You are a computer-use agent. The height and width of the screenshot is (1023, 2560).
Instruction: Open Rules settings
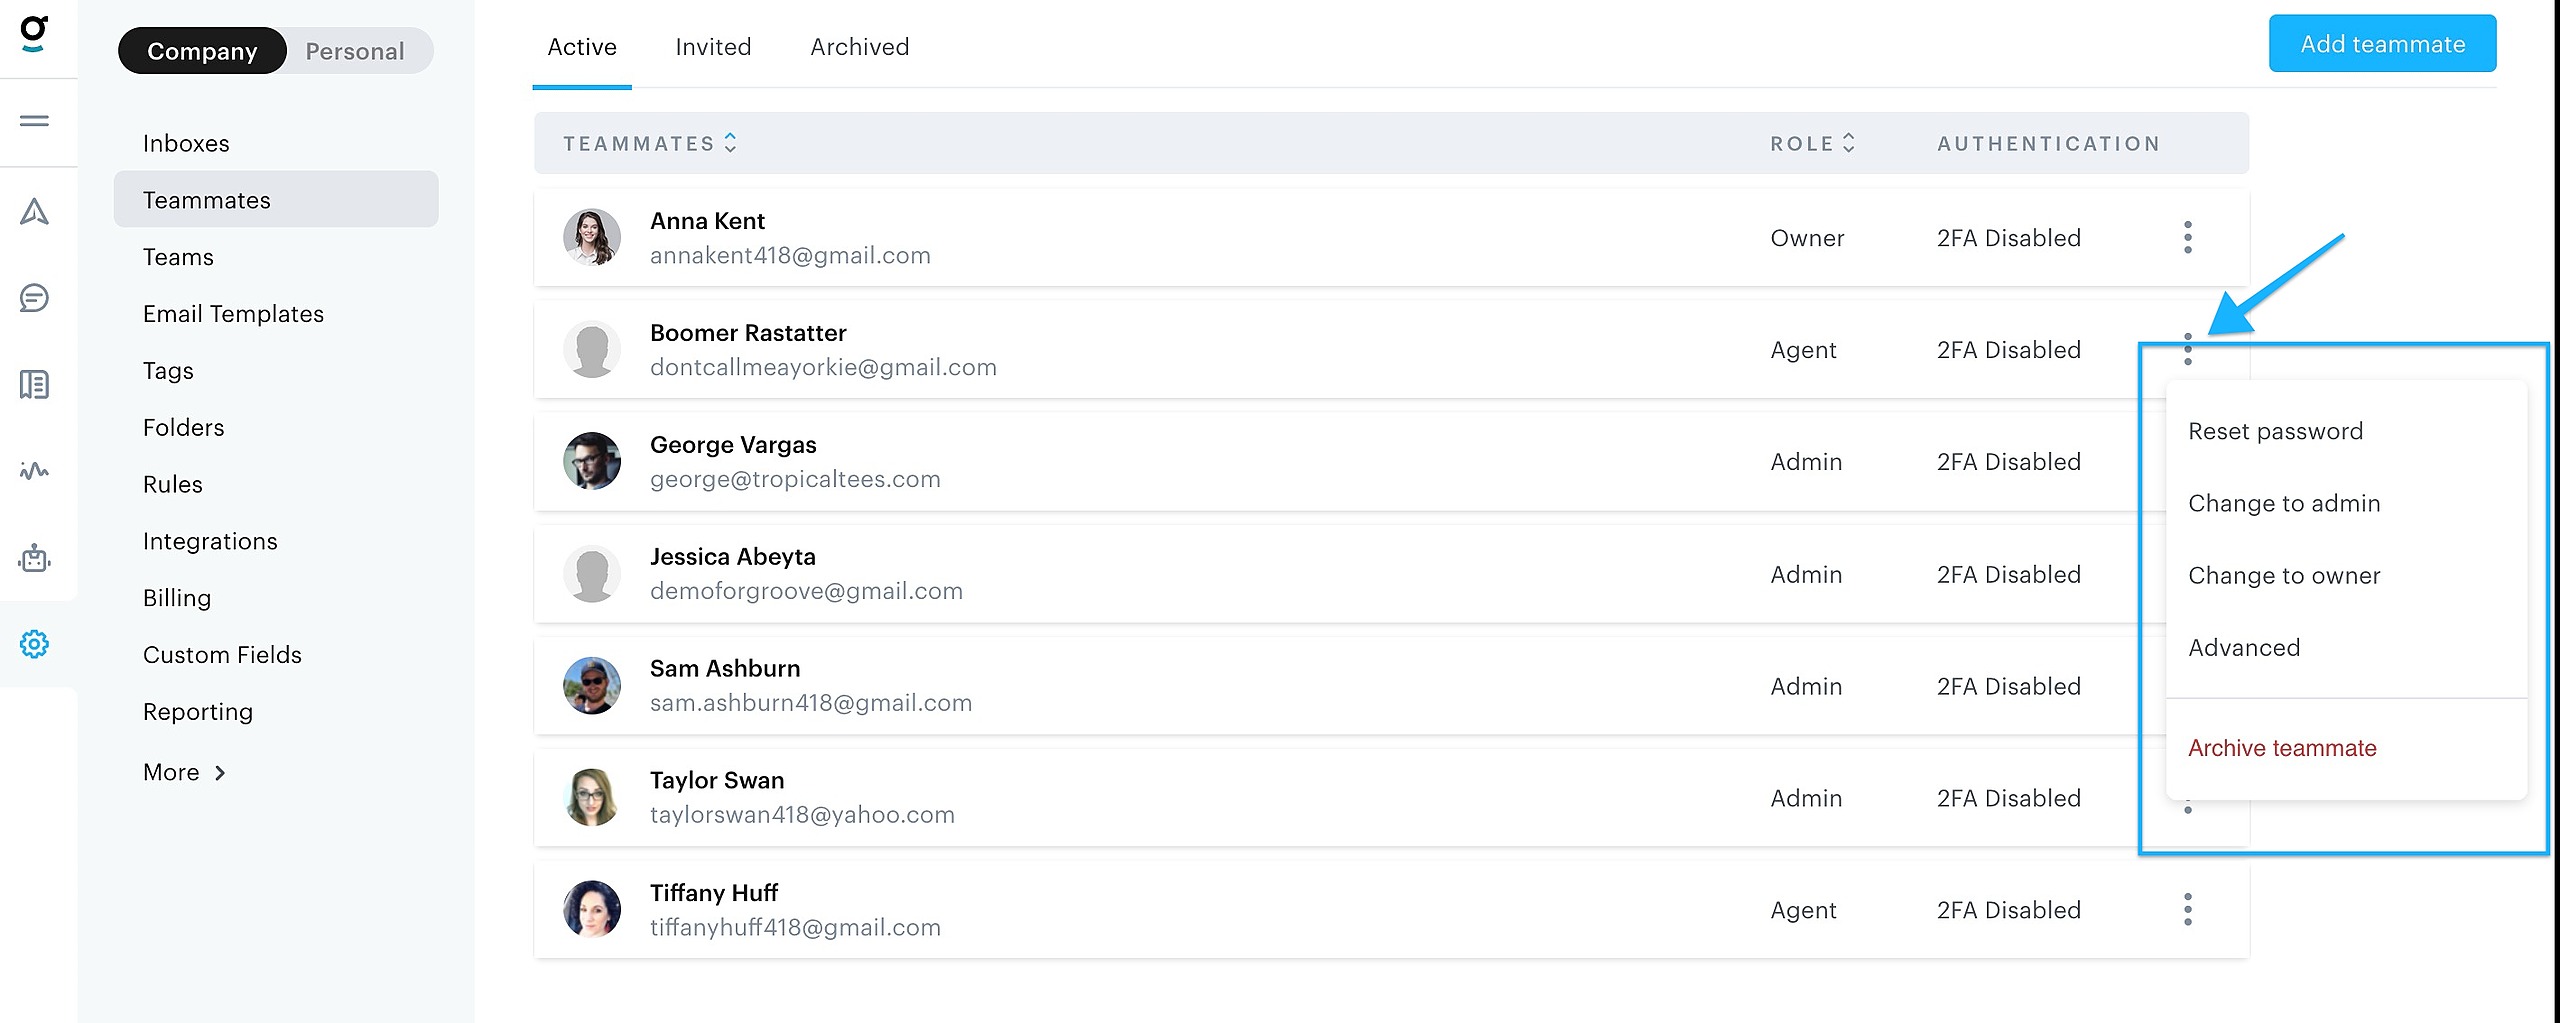(276, 484)
